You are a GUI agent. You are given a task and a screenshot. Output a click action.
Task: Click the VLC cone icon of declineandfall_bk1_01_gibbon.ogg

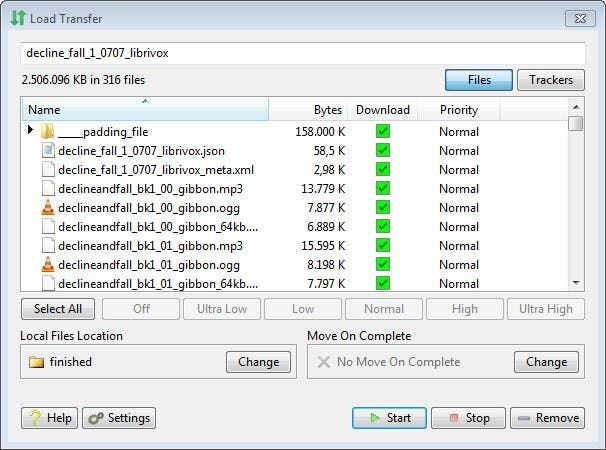coord(48,264)
